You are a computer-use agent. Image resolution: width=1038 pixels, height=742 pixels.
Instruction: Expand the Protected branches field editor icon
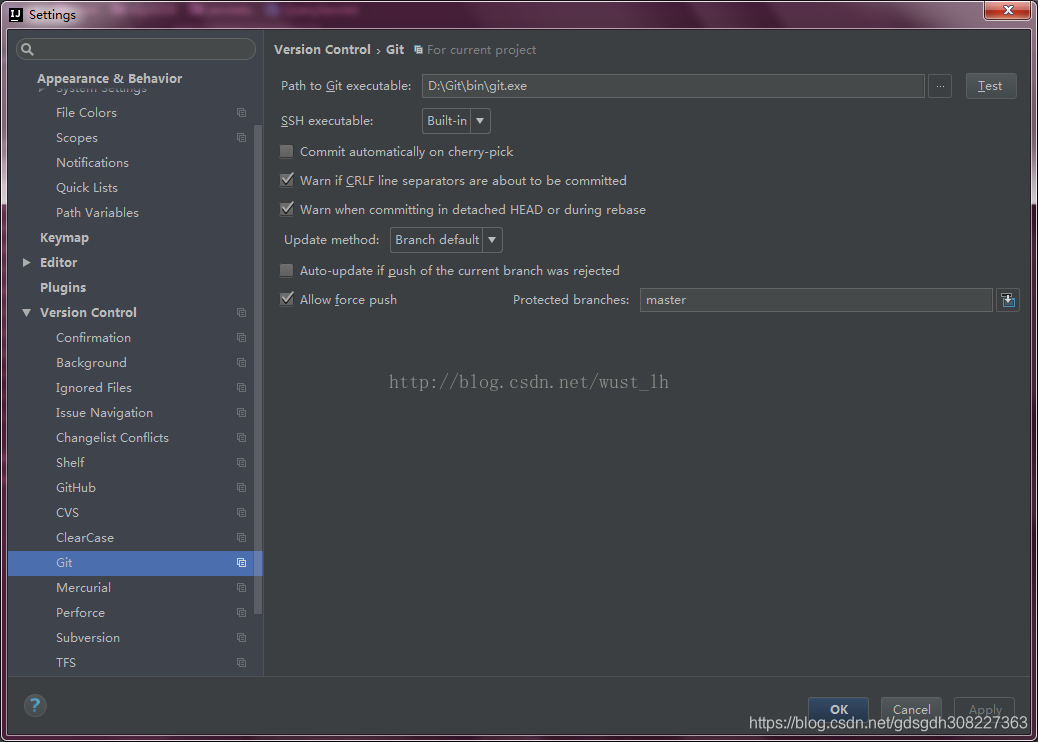(x=1008, y=300)
